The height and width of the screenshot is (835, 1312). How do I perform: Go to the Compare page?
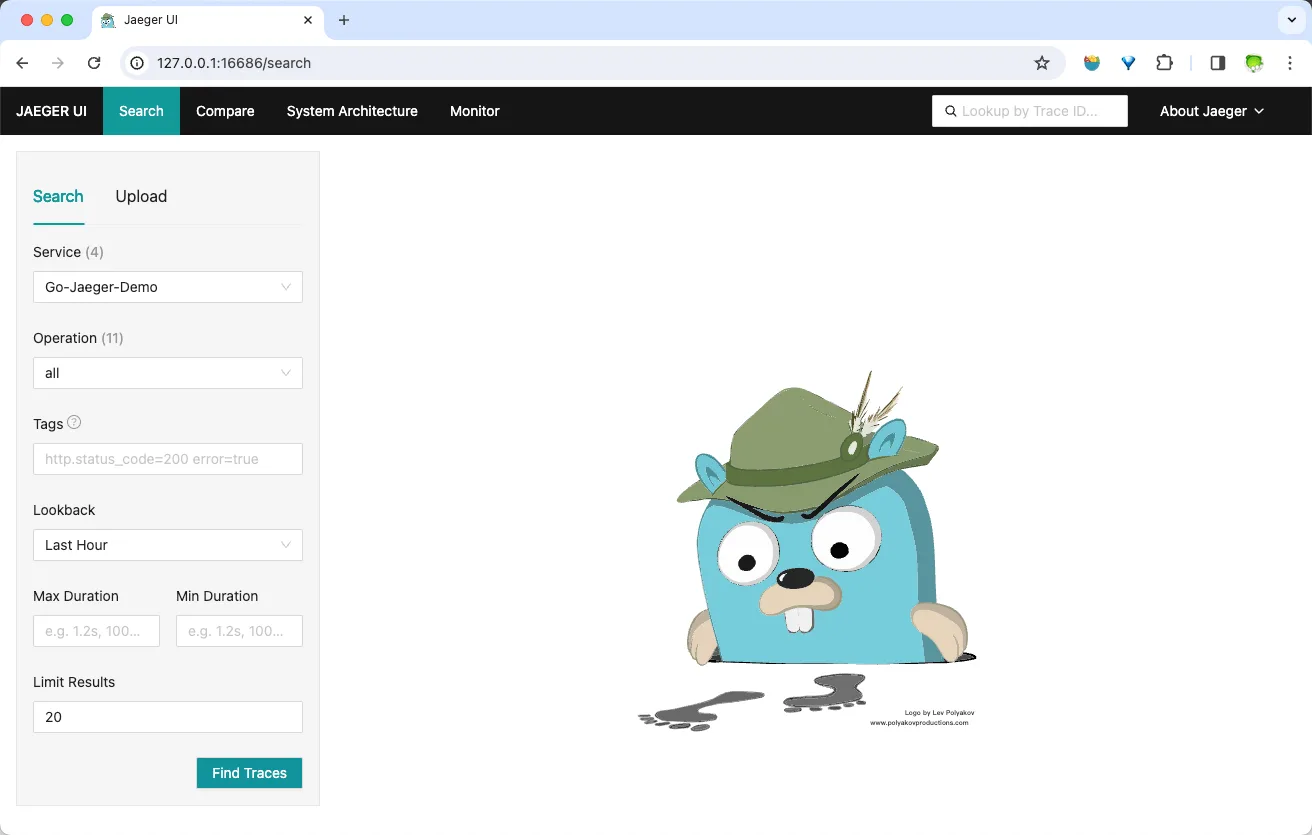[225, 111]
